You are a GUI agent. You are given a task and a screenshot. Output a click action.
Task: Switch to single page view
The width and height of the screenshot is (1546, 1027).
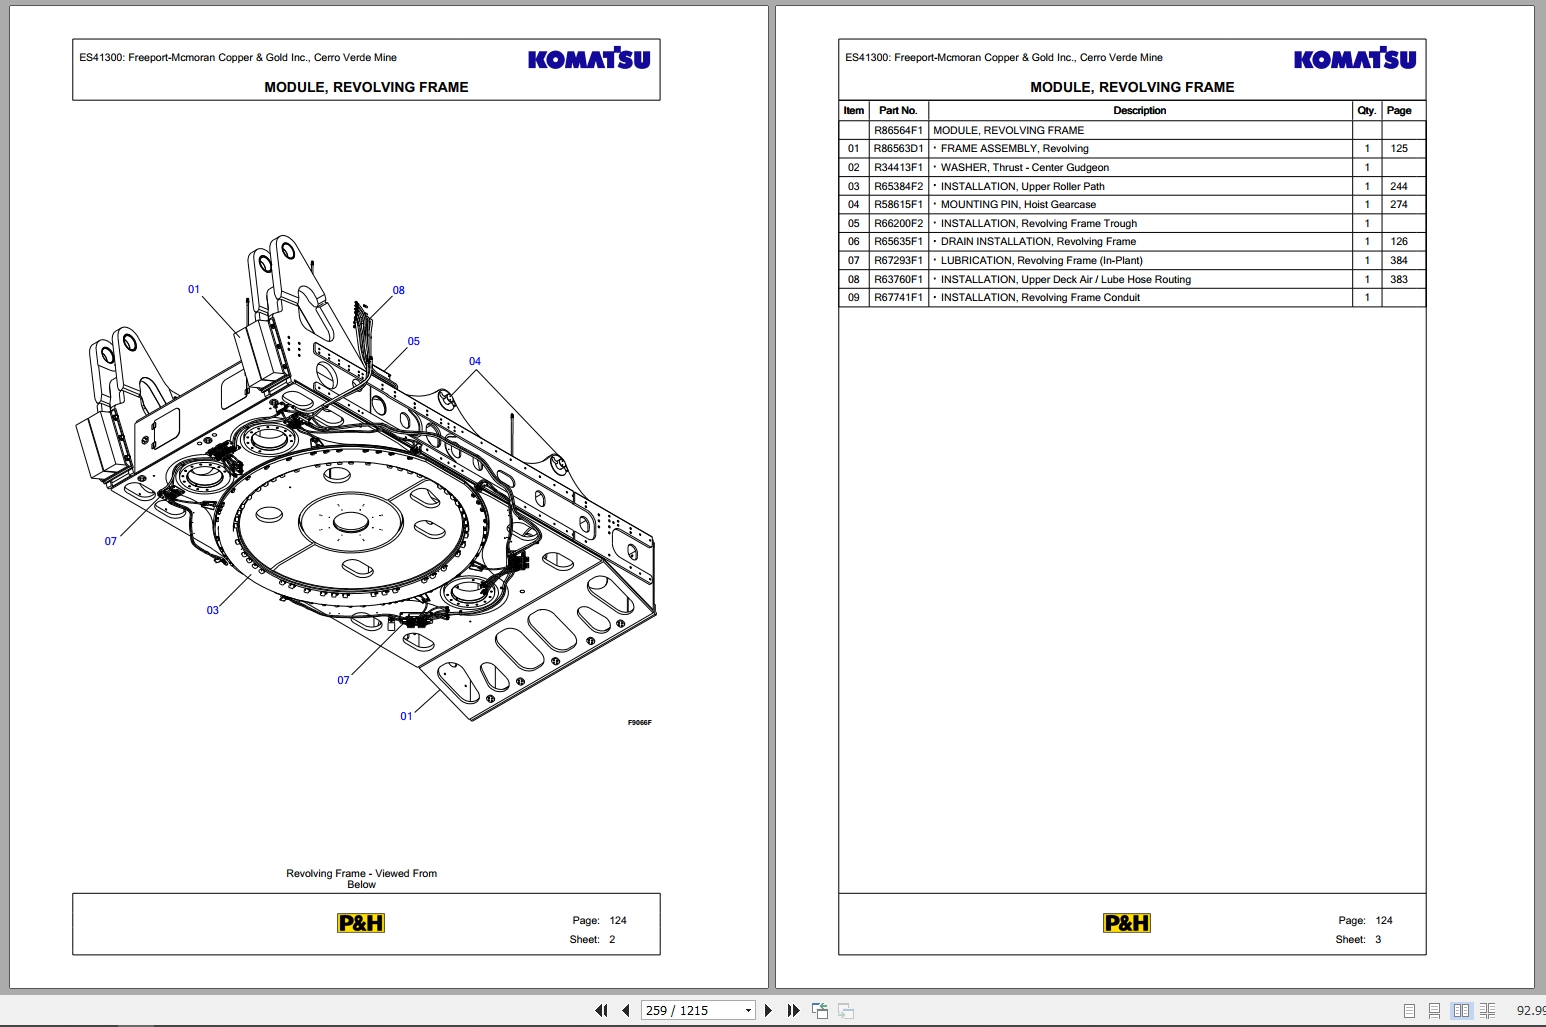pos(1409,1011)
